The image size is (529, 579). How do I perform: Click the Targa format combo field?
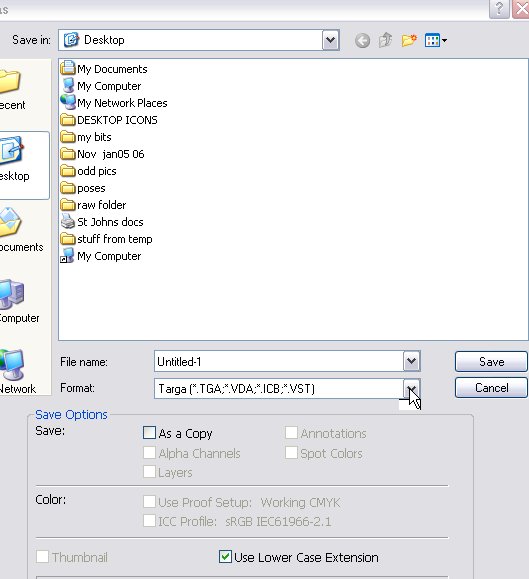coord(287,388)
